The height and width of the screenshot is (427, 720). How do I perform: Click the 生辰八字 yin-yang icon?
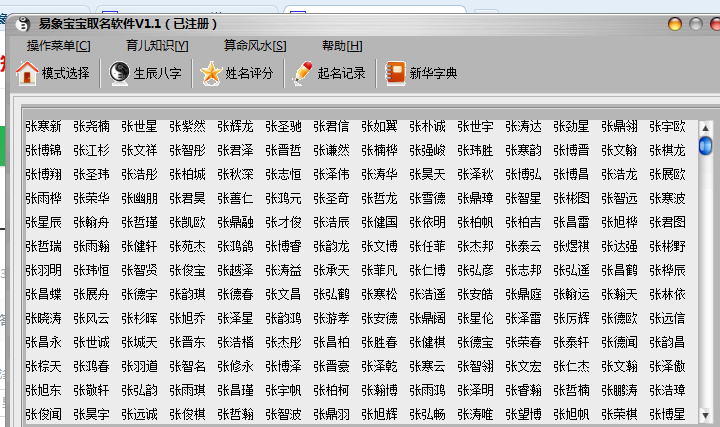[x=119, y=73]
